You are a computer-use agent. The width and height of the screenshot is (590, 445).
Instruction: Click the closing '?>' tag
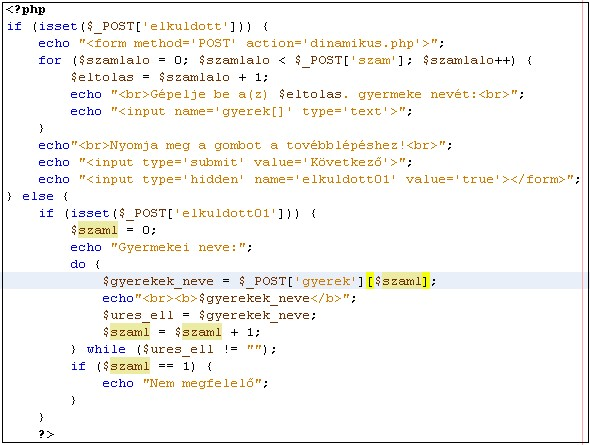[46, 434]
